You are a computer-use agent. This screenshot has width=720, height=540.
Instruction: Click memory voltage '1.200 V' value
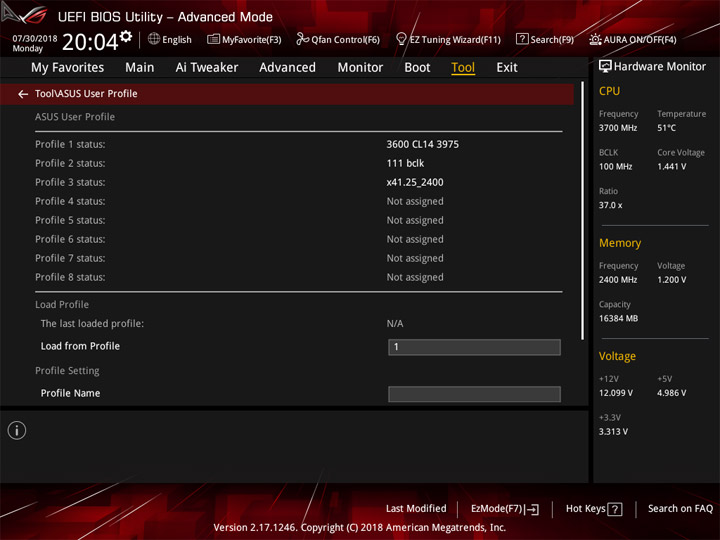[x=671, y=279]
